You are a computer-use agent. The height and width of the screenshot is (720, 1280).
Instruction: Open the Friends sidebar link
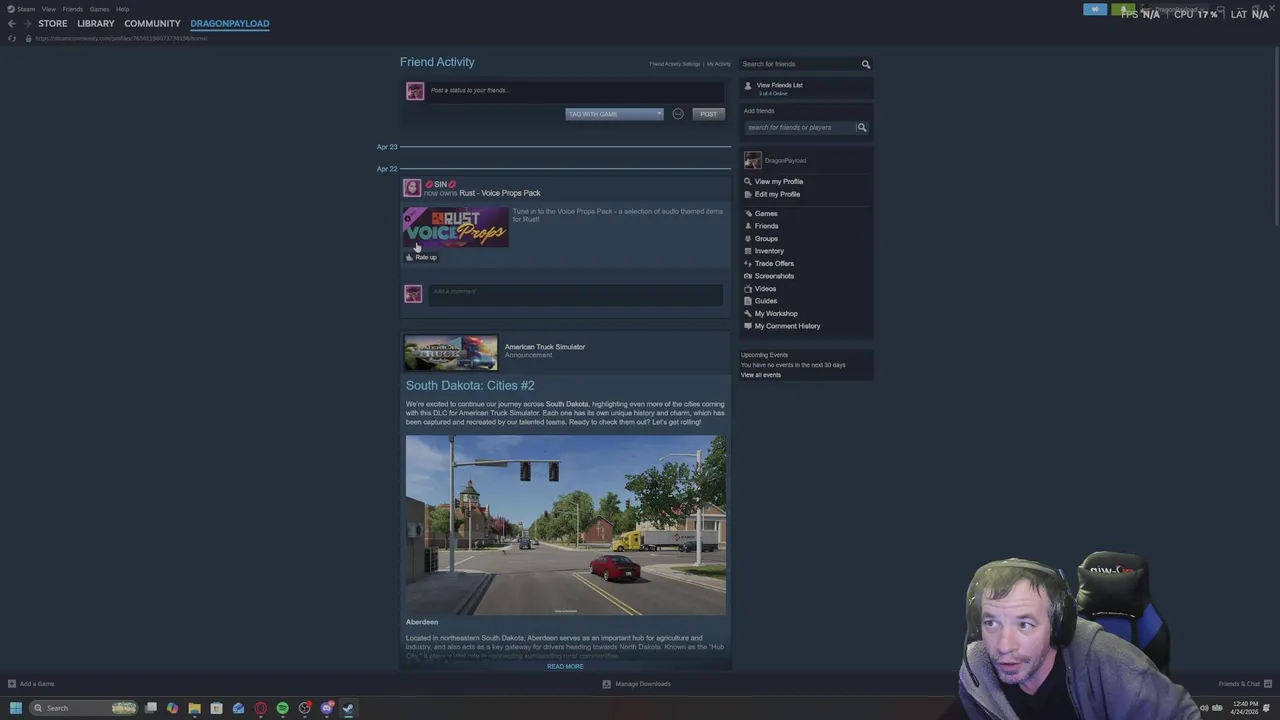coord(766,226)
